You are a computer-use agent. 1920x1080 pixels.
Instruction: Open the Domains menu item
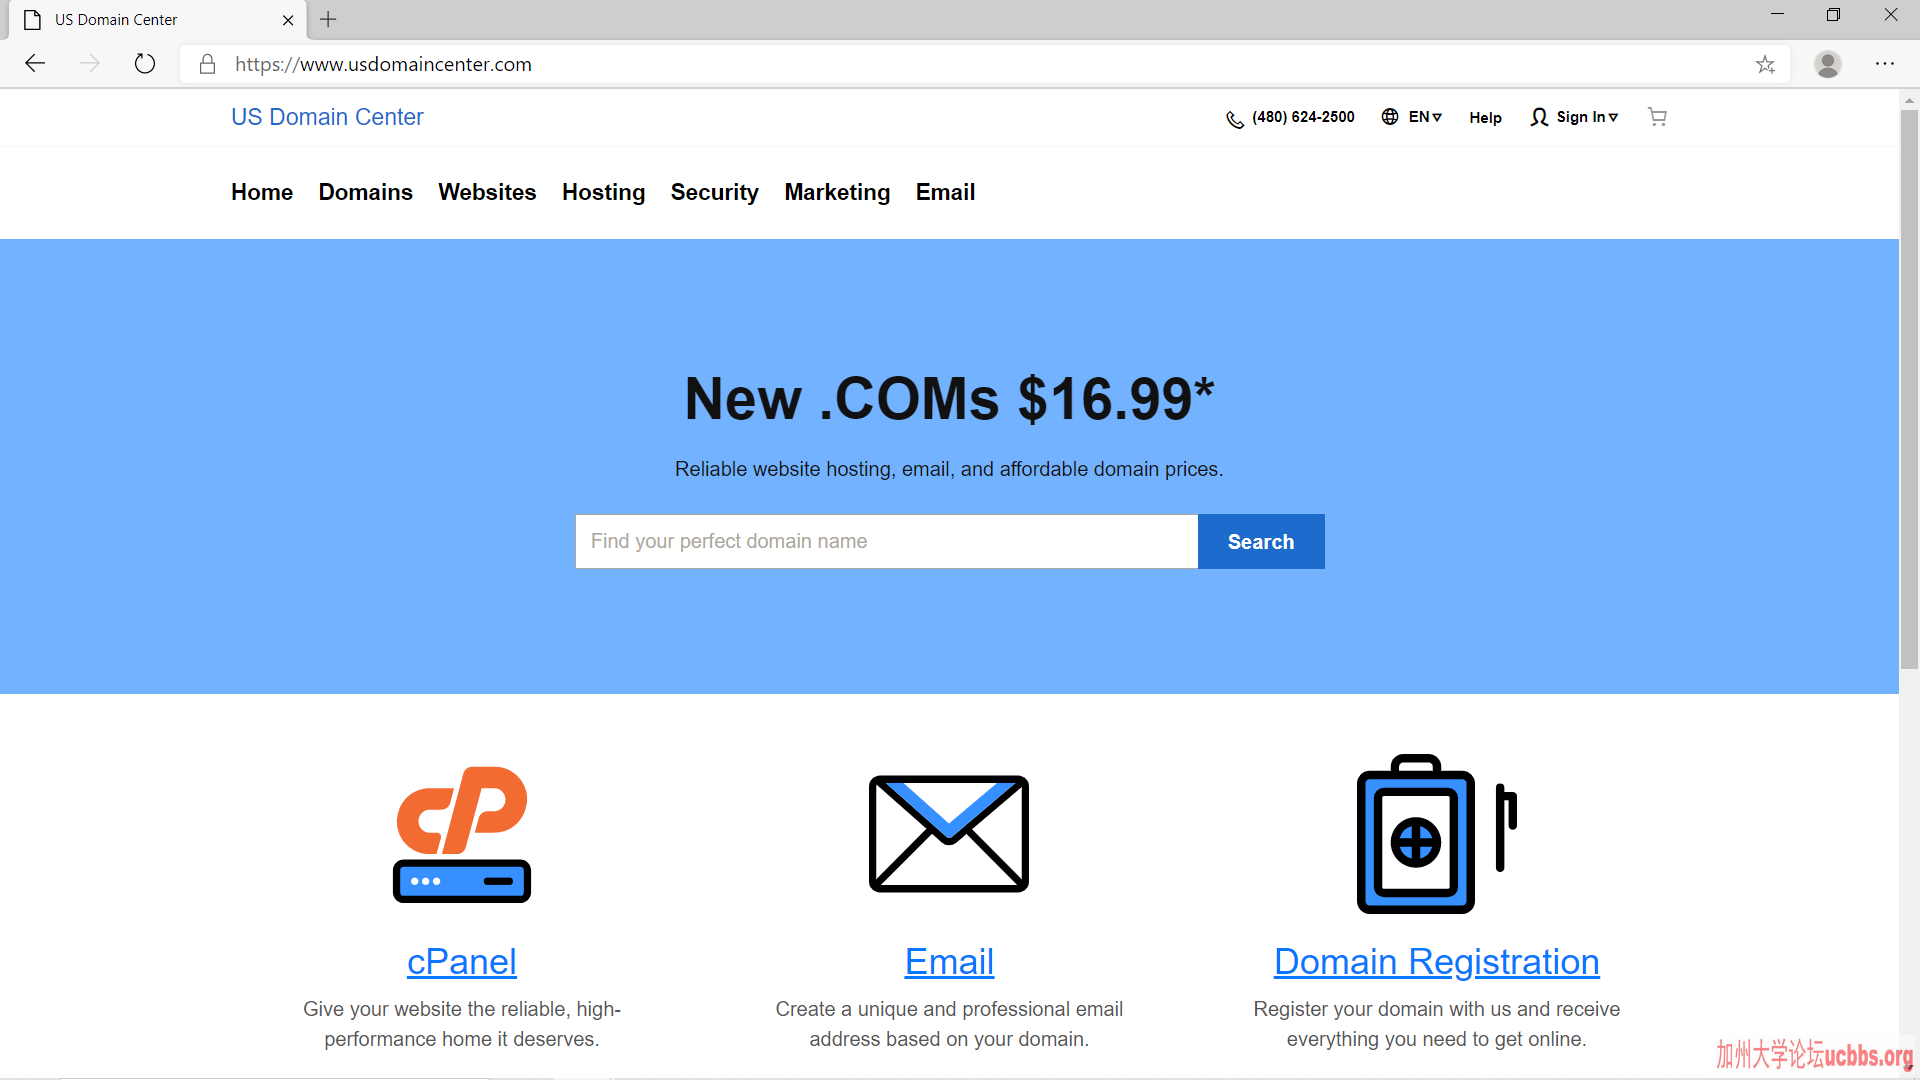click(365, 192)
